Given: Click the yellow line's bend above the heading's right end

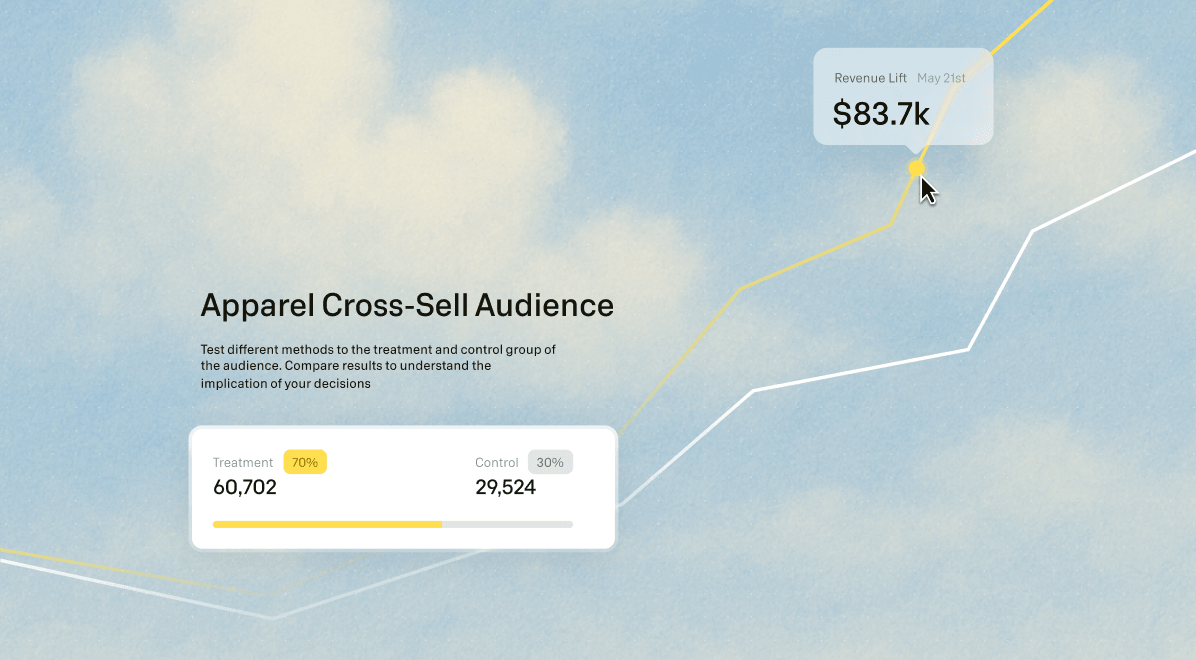Looking at the screenshot, I should tap(741, 289).
